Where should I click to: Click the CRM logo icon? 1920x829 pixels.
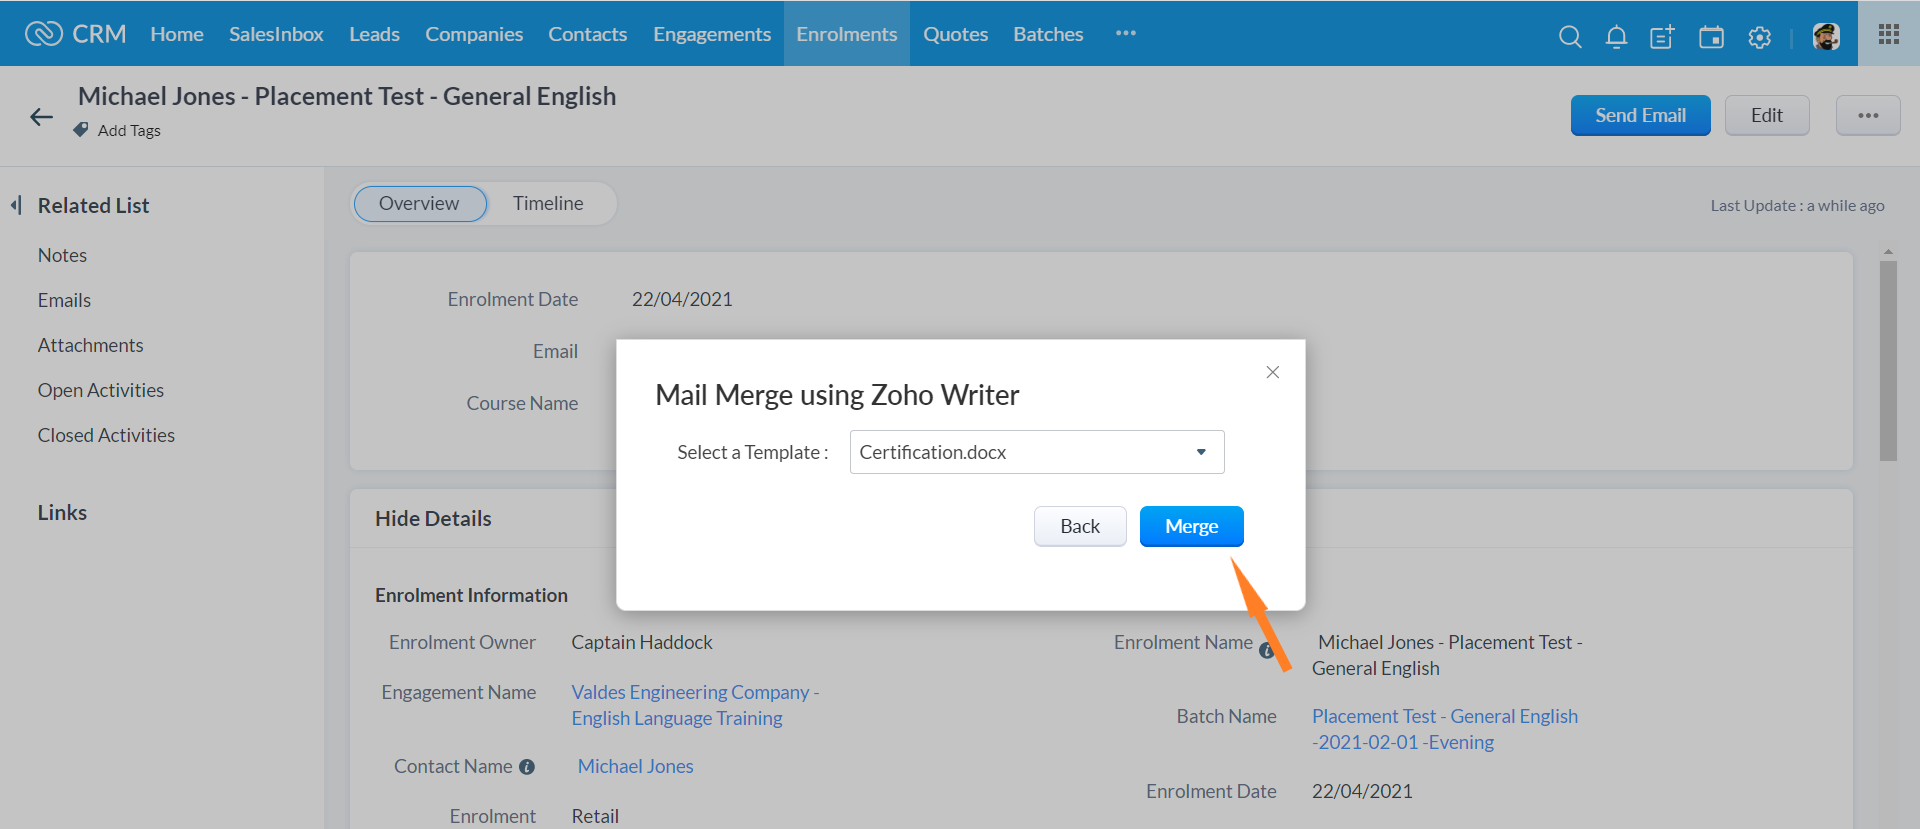(43, 34)
